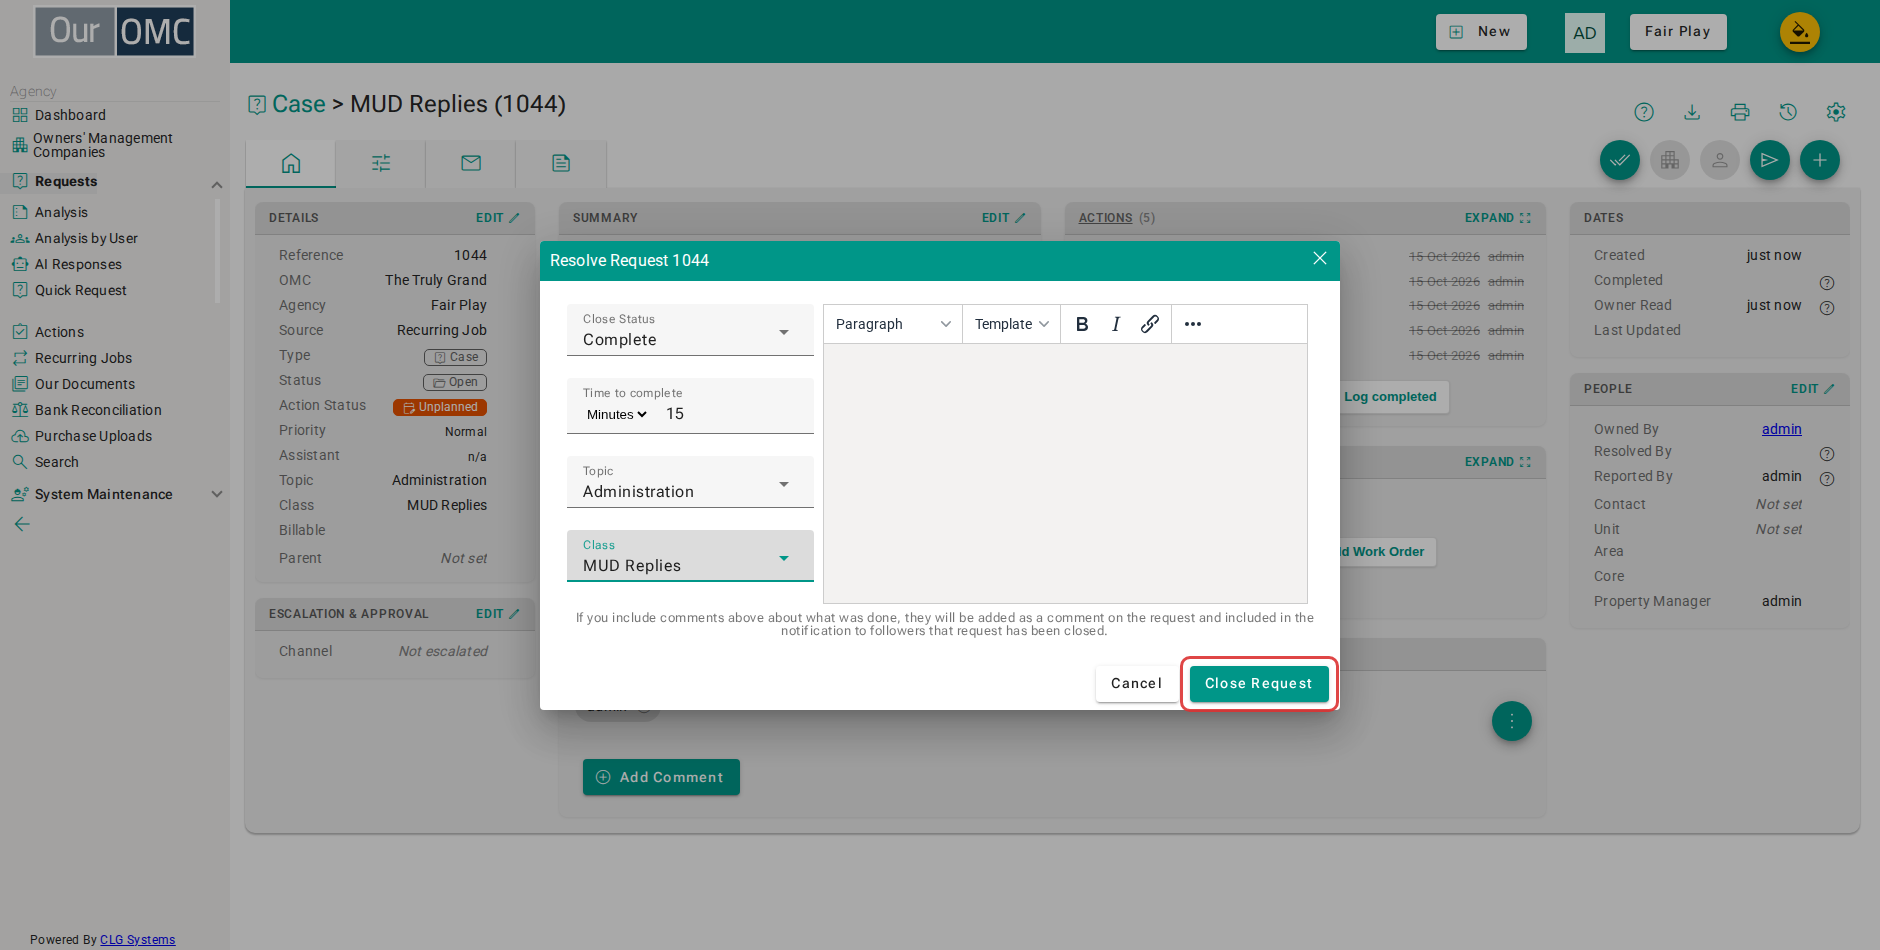
Task: Click the print icon in the header
Action: tap(1740, 112)
